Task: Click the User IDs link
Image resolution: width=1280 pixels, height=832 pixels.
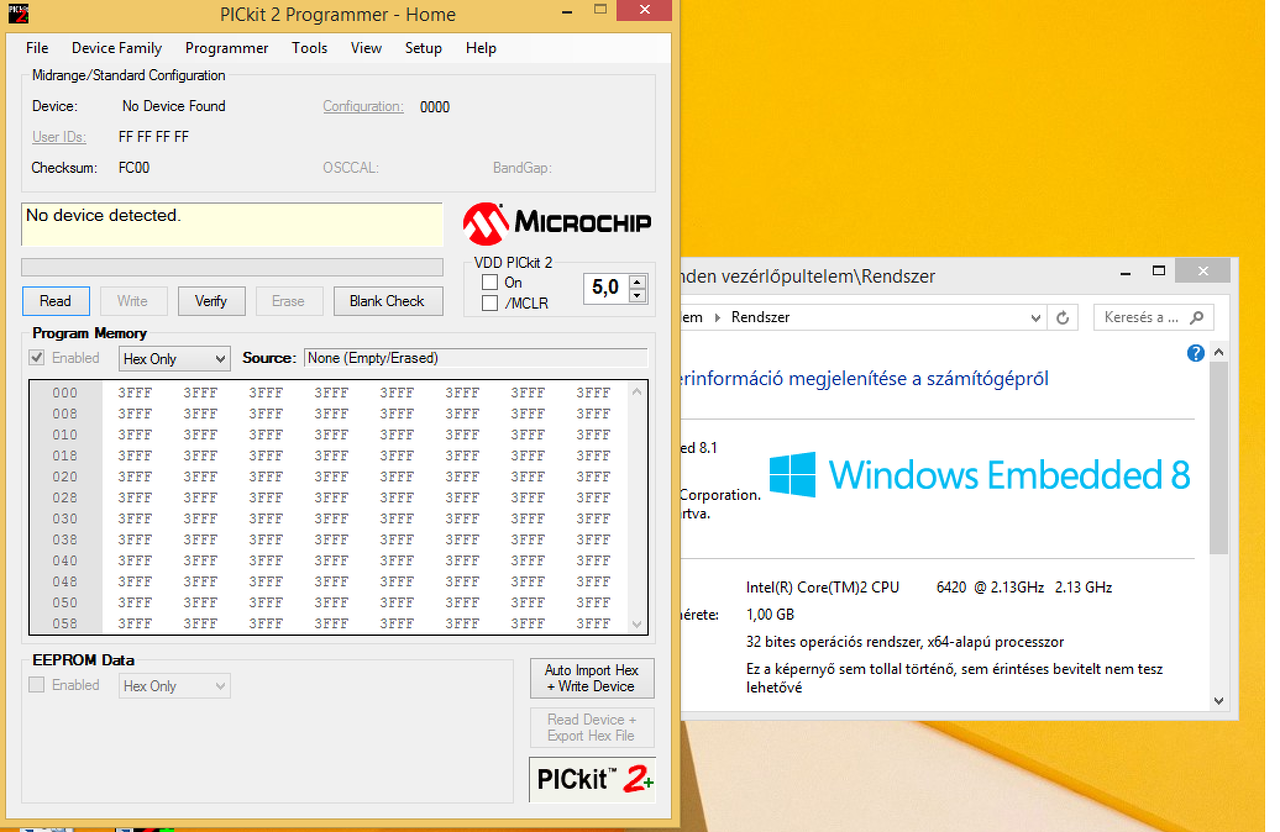Action: click(x=59, y=137)
